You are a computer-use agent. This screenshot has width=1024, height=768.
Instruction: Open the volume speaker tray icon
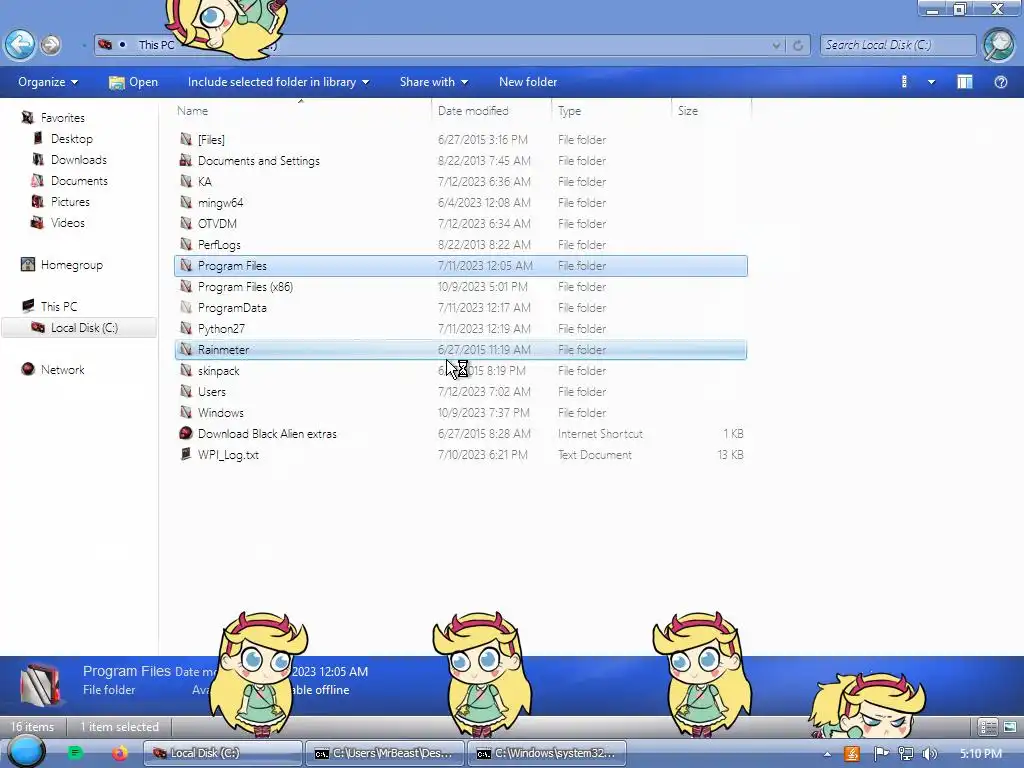pyautogui.click(x=930, y=754)
